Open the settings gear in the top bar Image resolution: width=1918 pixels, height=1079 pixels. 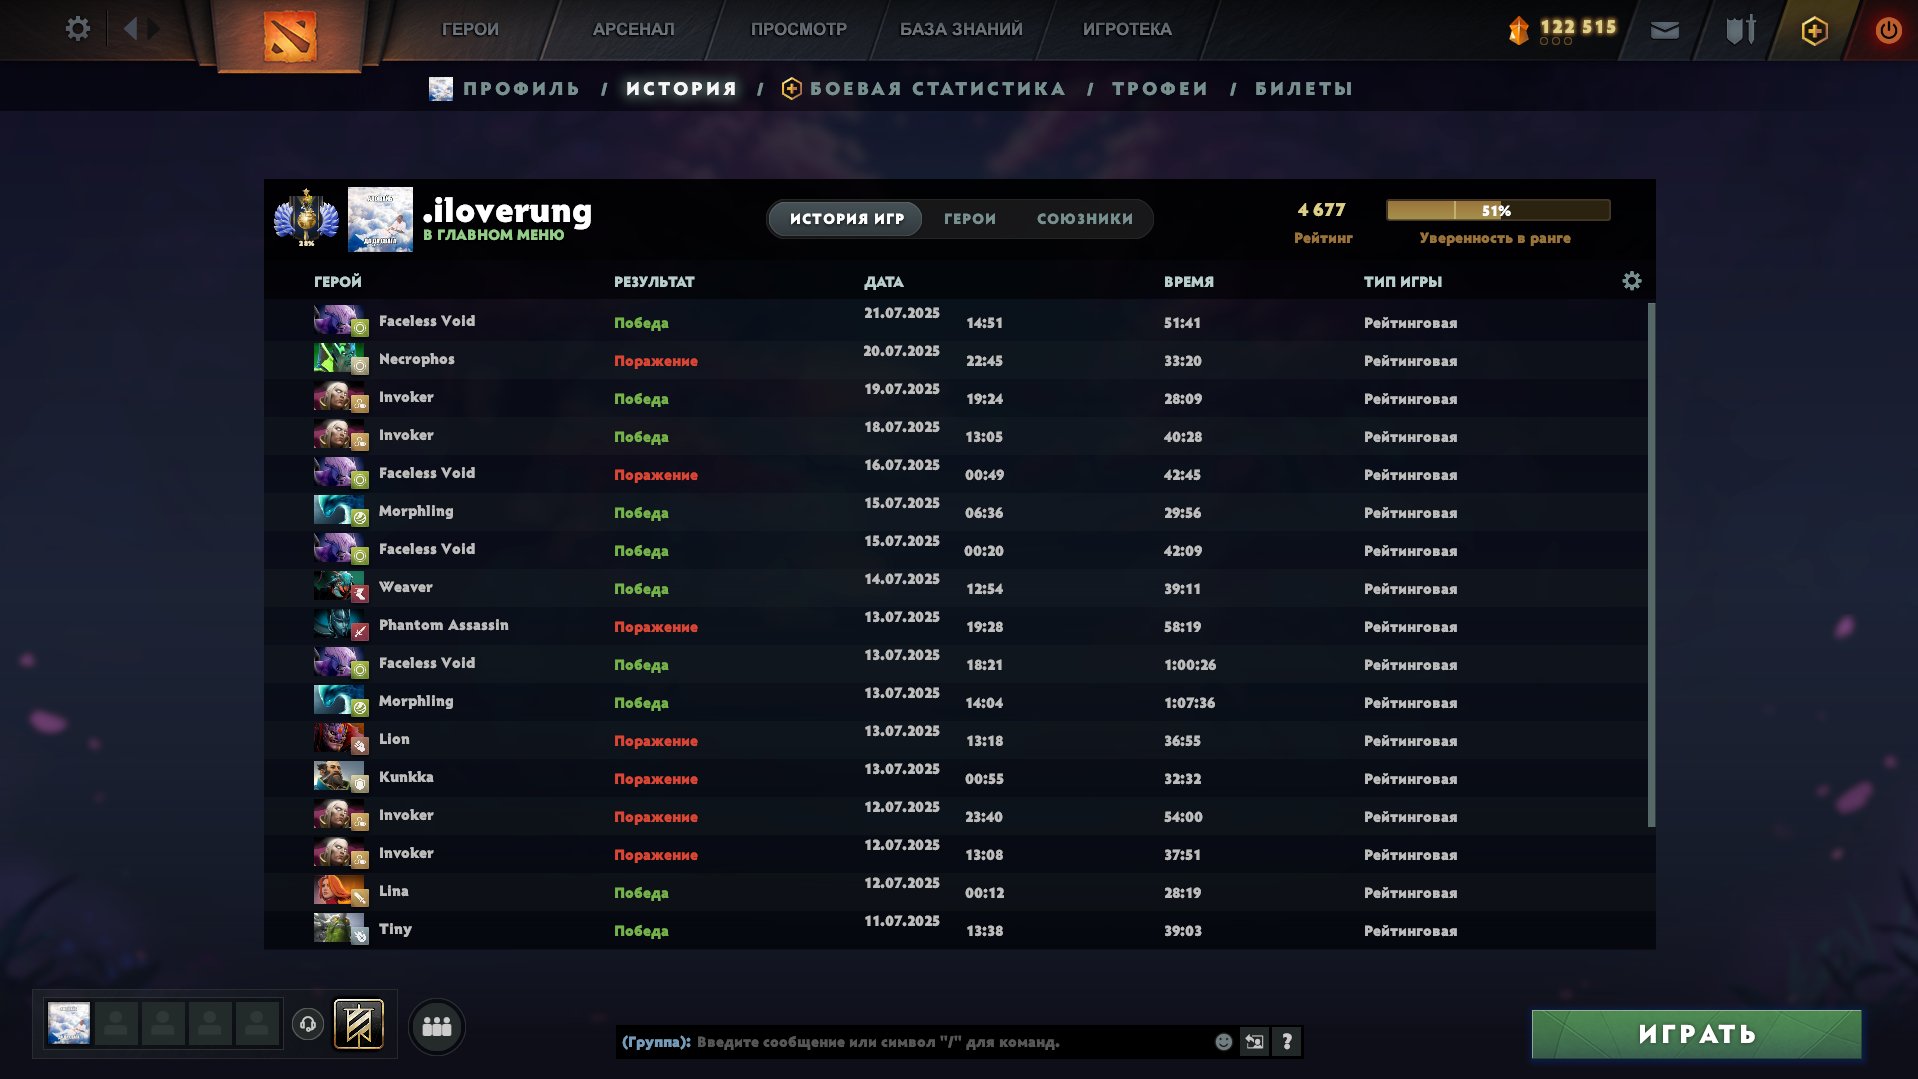tap(77, 29)
